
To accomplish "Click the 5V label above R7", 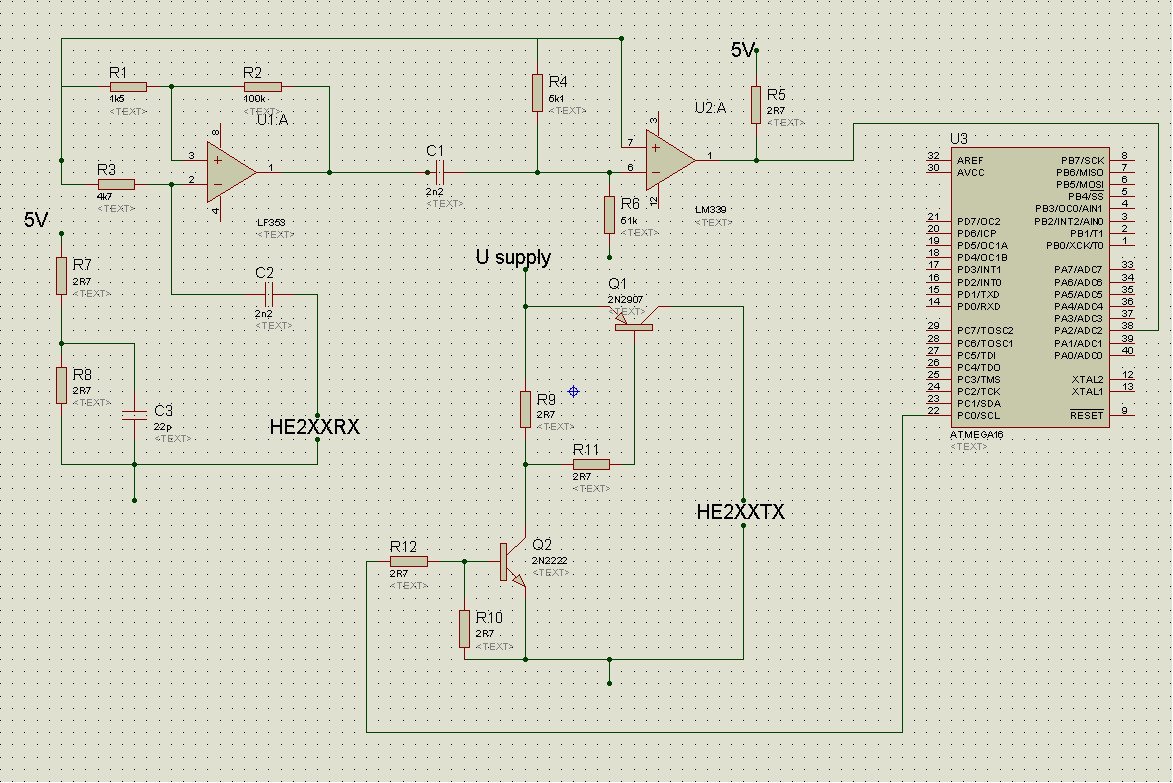I will click(36, 220).
